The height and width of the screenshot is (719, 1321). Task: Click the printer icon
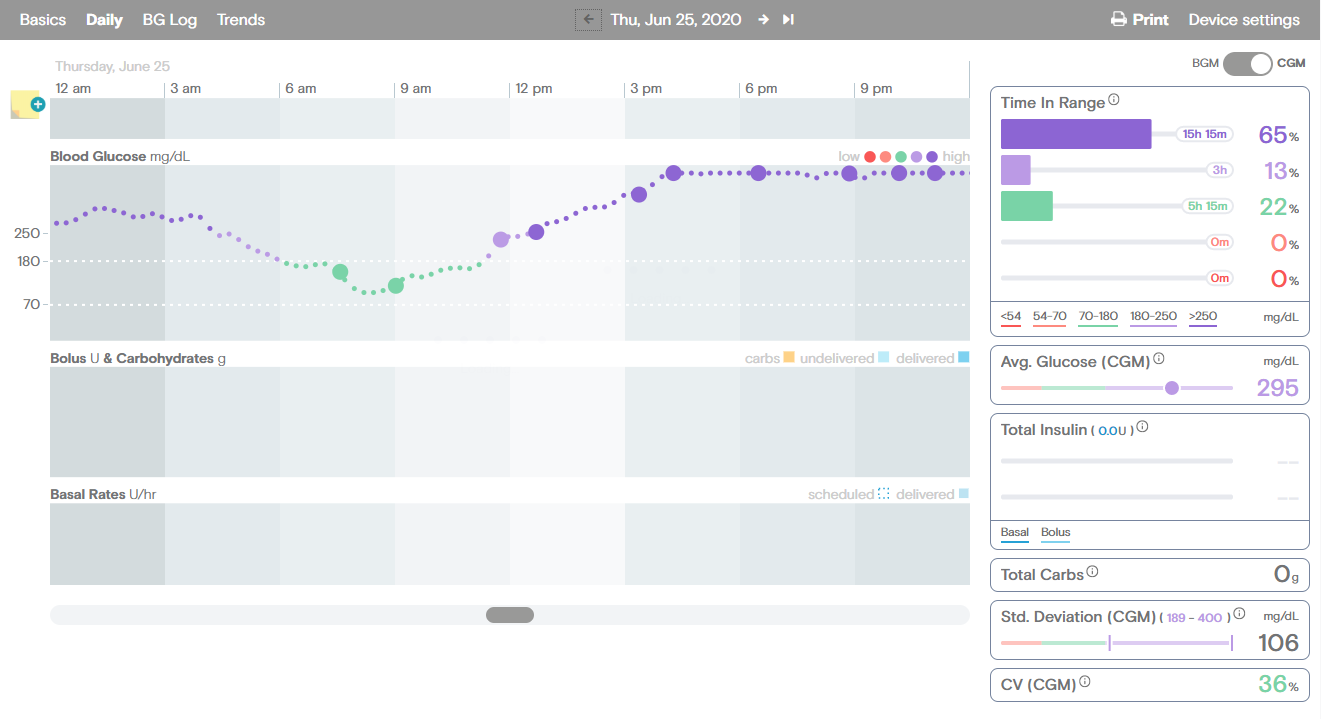pos(1119,20)
